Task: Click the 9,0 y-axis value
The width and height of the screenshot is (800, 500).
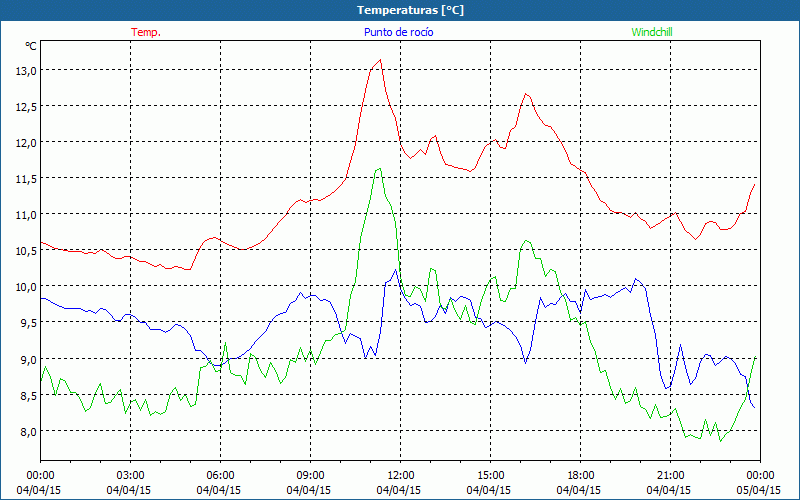Action: point(29,359)
